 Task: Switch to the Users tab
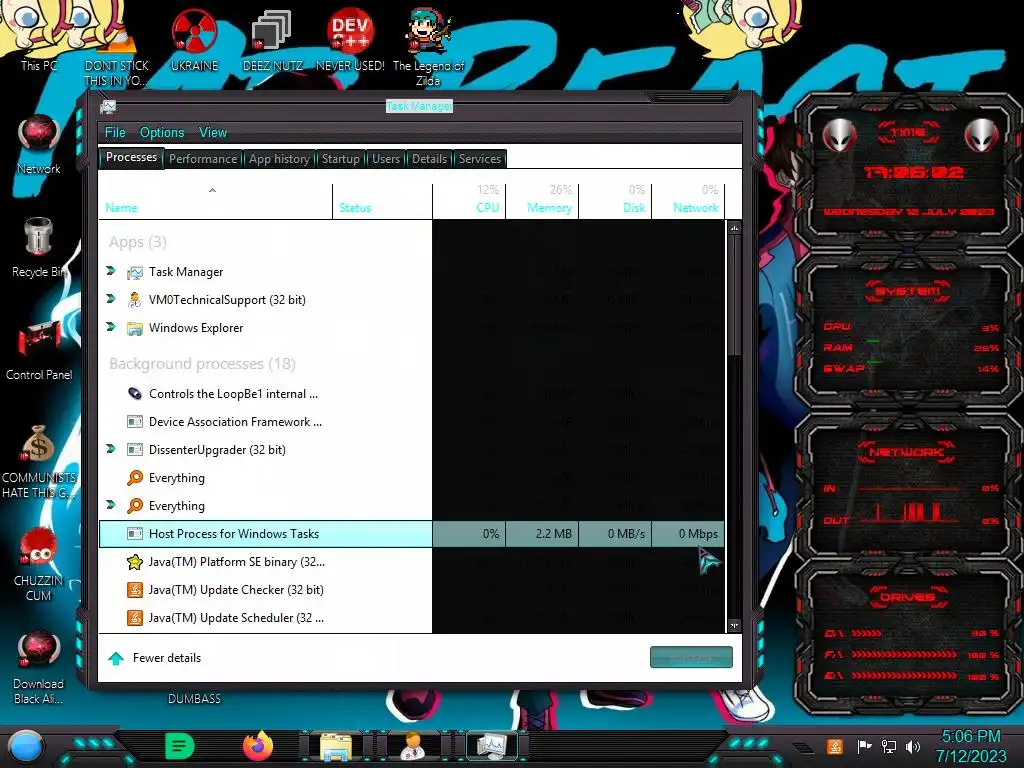[x=386, y=159]
